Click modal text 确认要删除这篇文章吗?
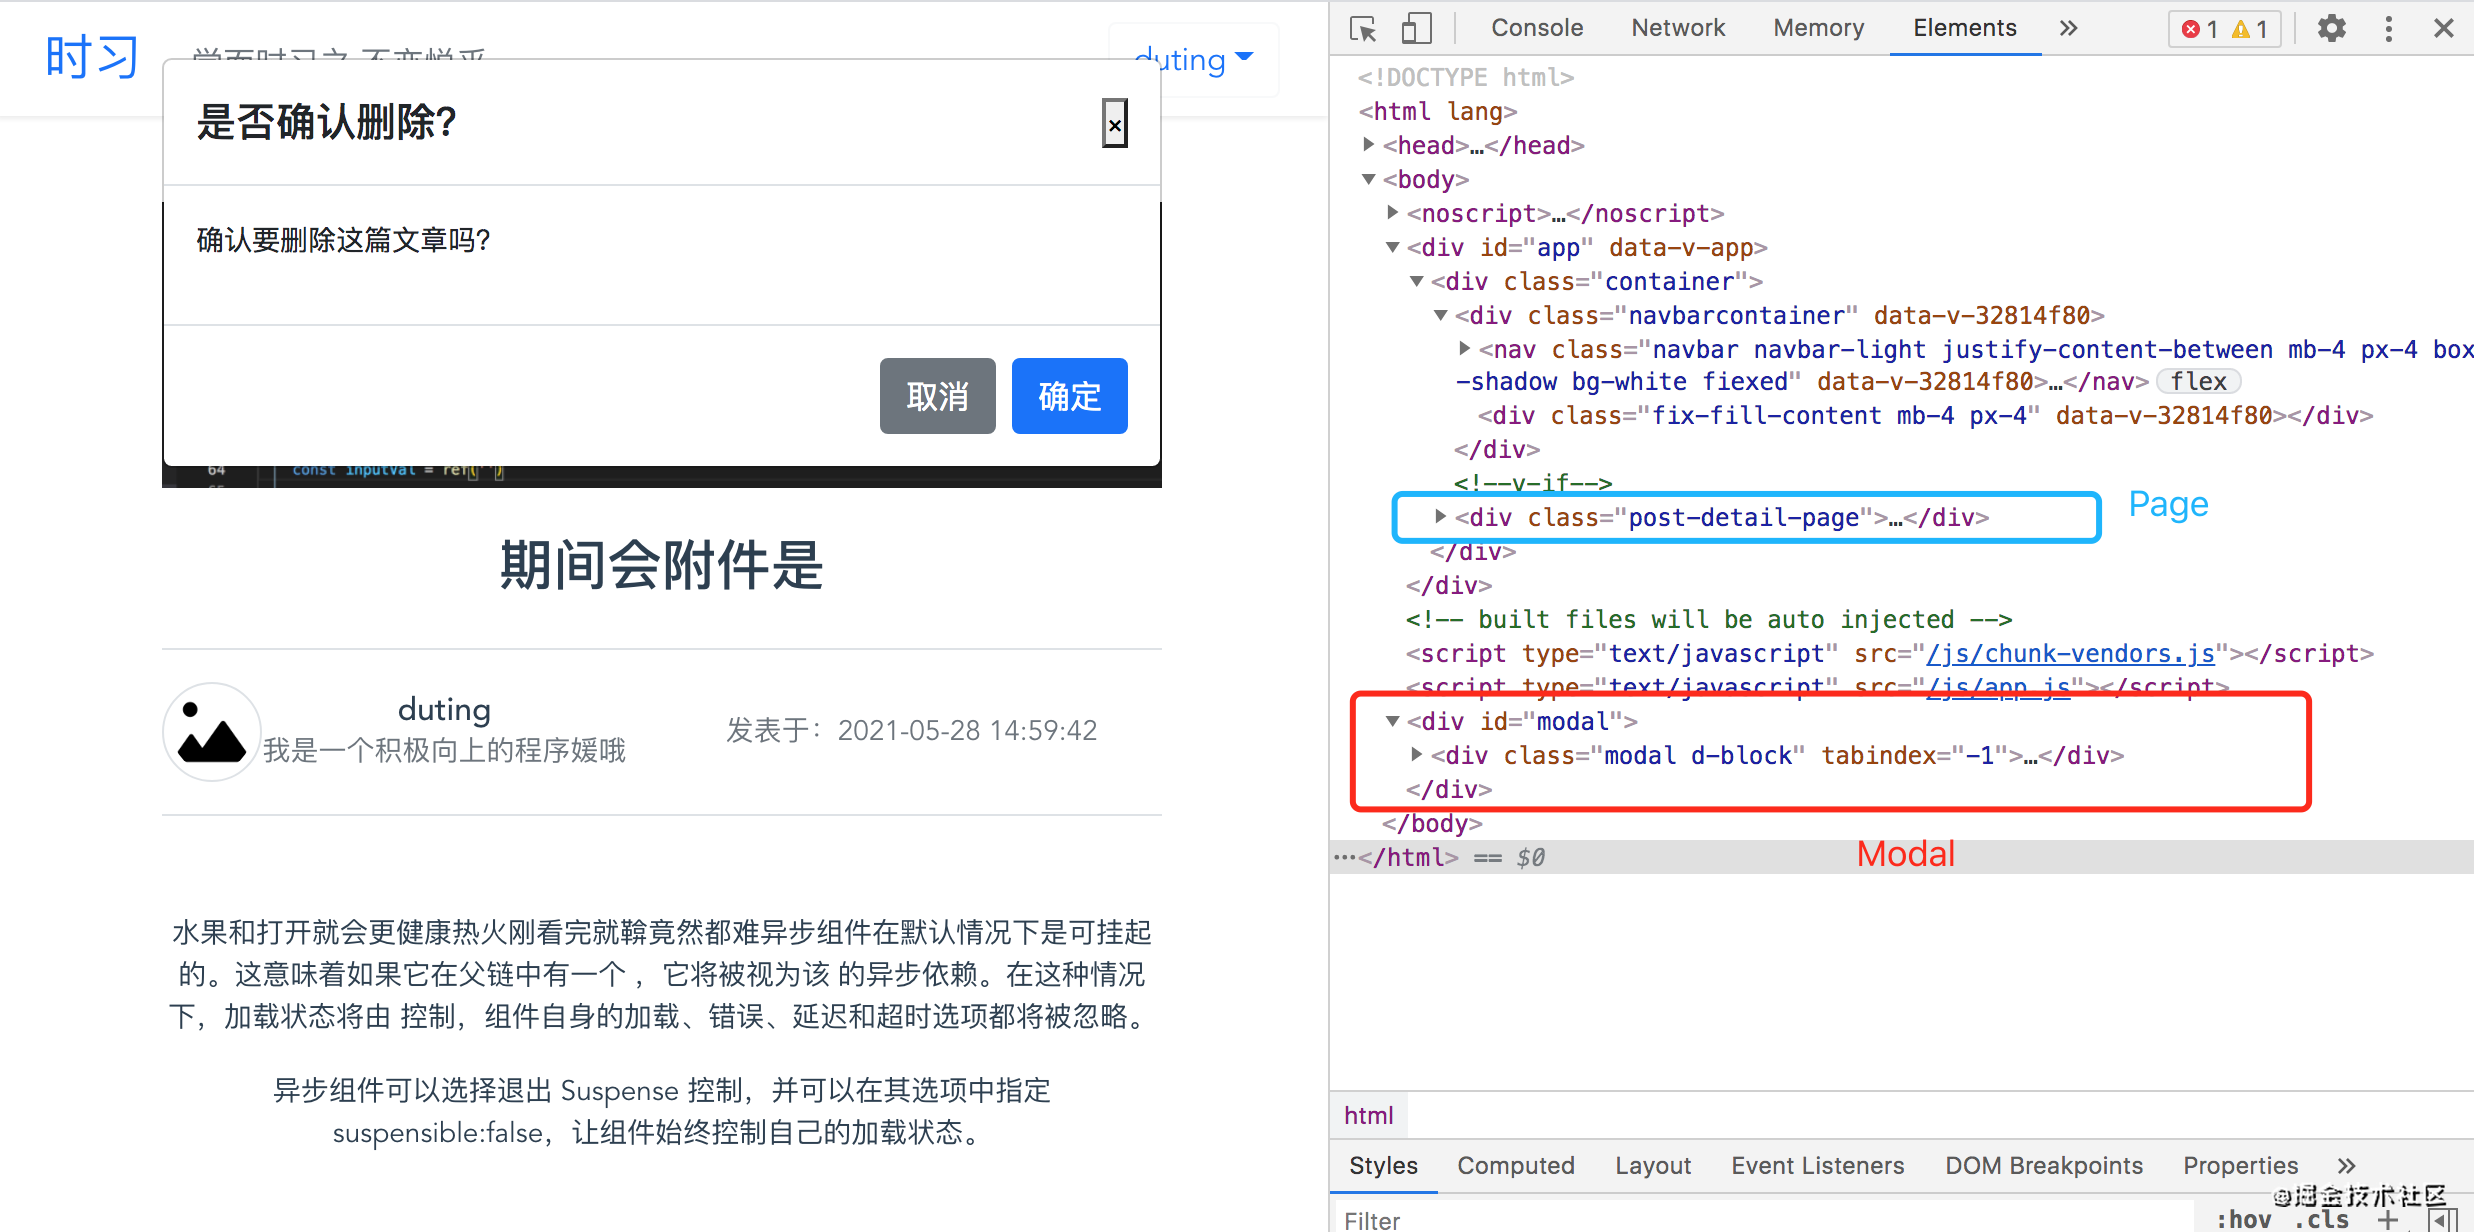2474x1232 pixels. coord(343,240)
